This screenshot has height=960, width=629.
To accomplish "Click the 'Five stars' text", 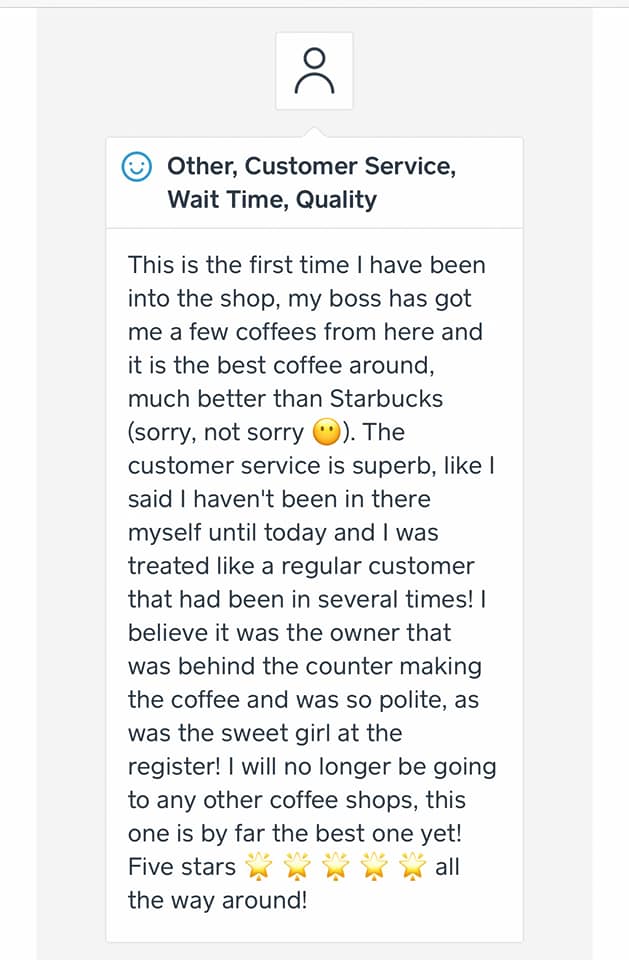I will pyautogui.click(x=182, y=867).
